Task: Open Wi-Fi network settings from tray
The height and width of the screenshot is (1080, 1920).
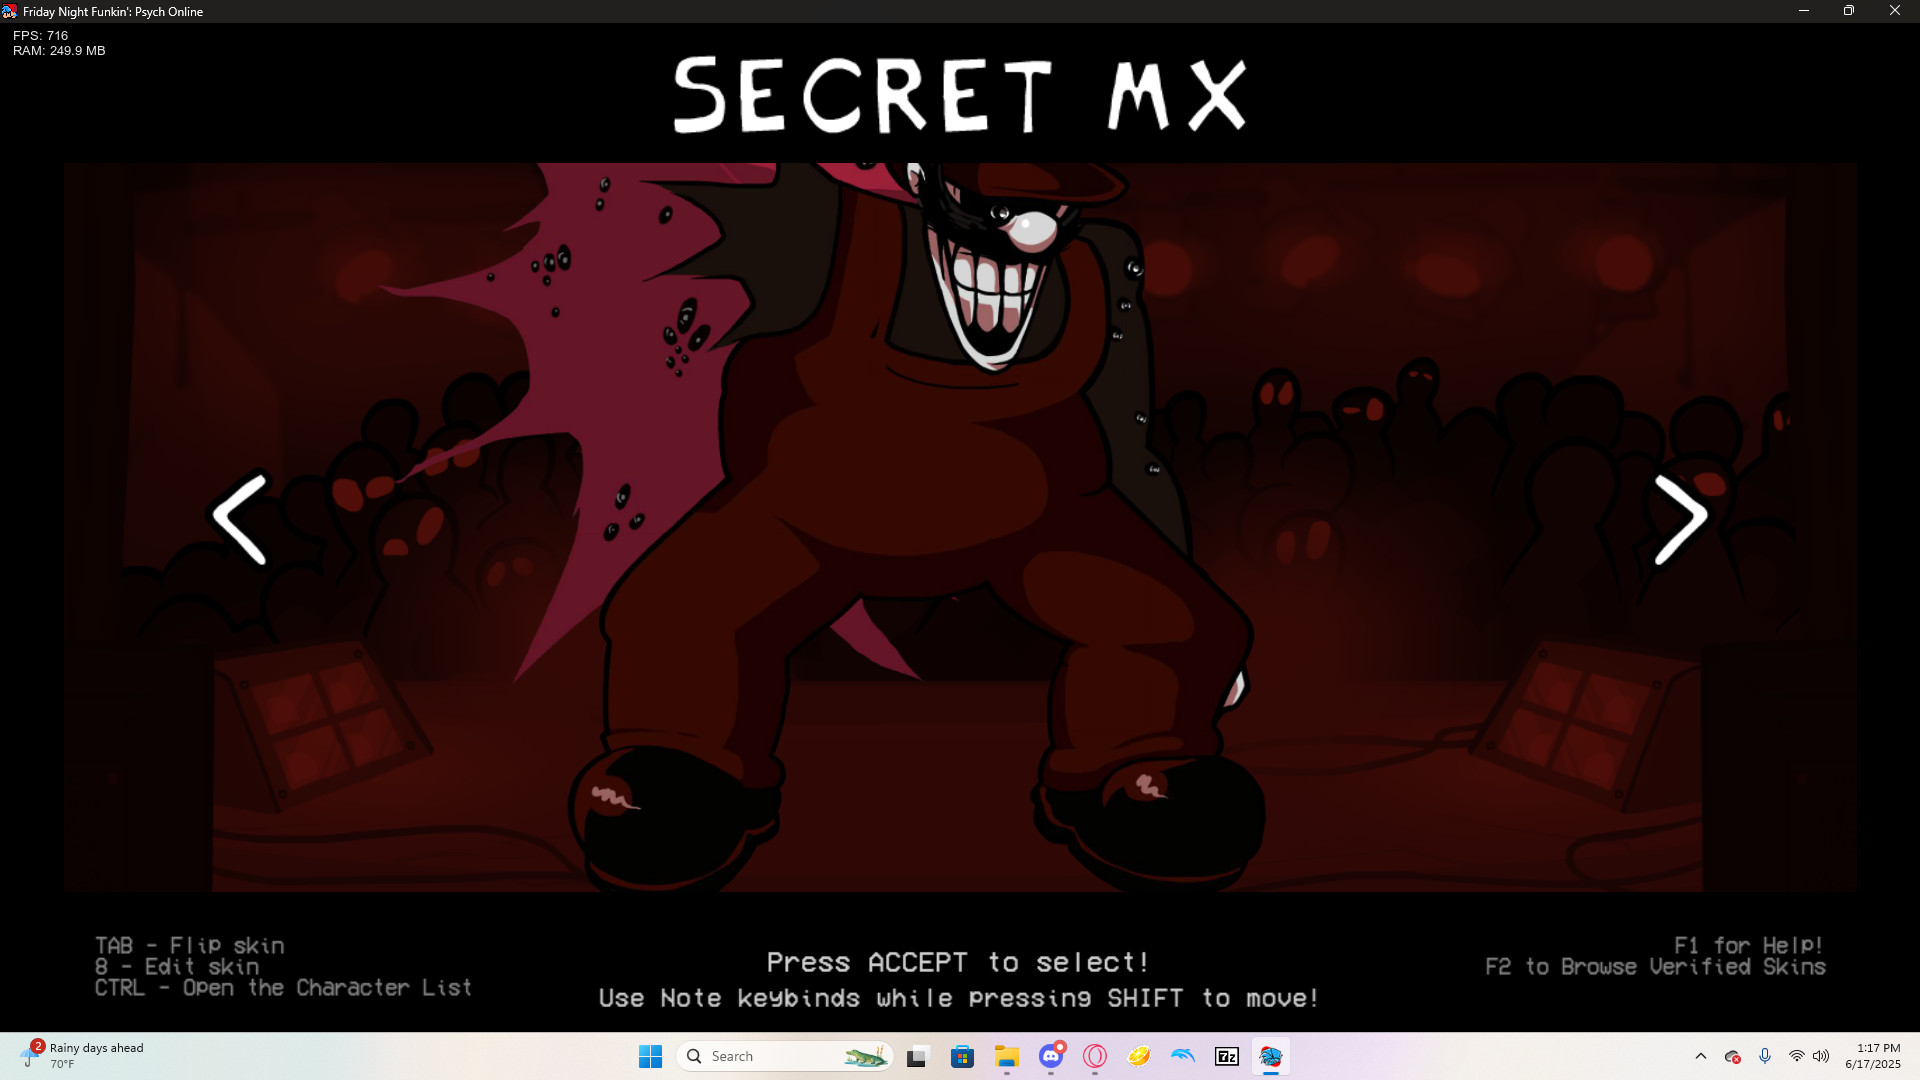Action: click(1795, 1056)
